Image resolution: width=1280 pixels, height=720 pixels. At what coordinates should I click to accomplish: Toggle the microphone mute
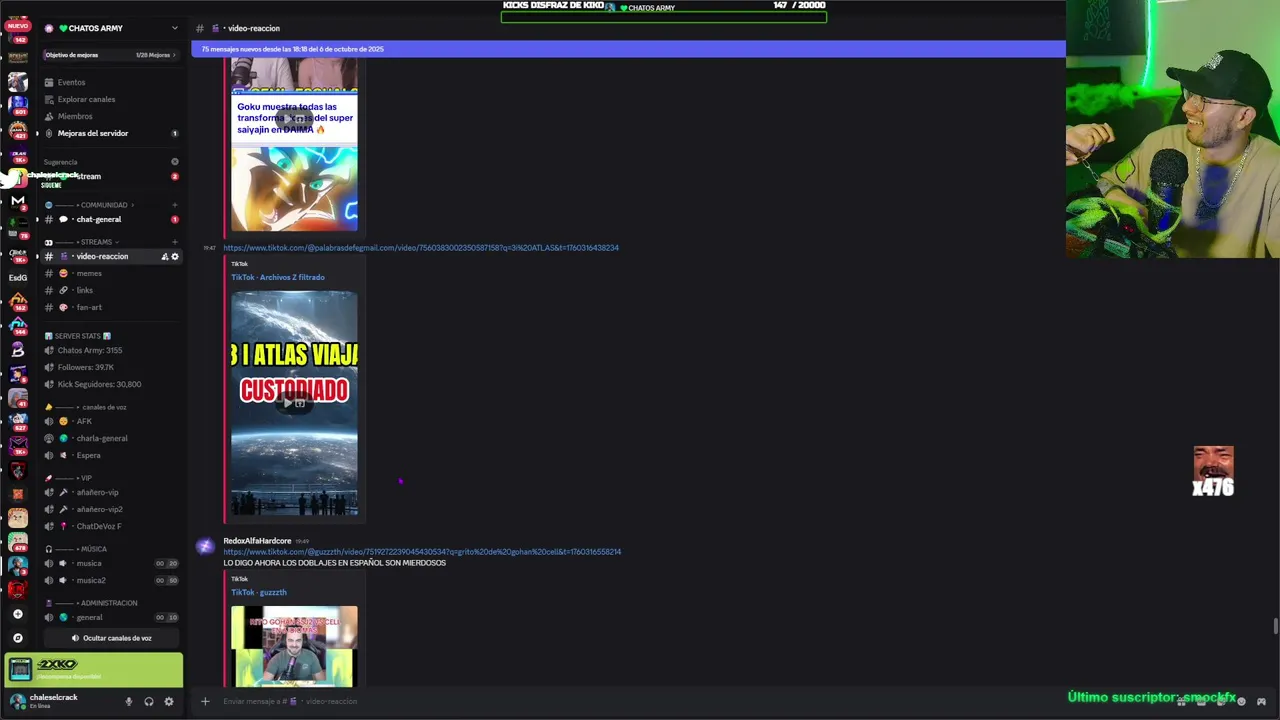pyautogui.click(x=128, y=702)
